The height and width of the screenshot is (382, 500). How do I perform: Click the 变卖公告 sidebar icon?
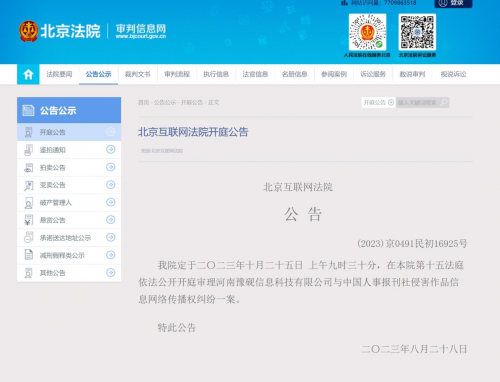click(x=29, y=185)
